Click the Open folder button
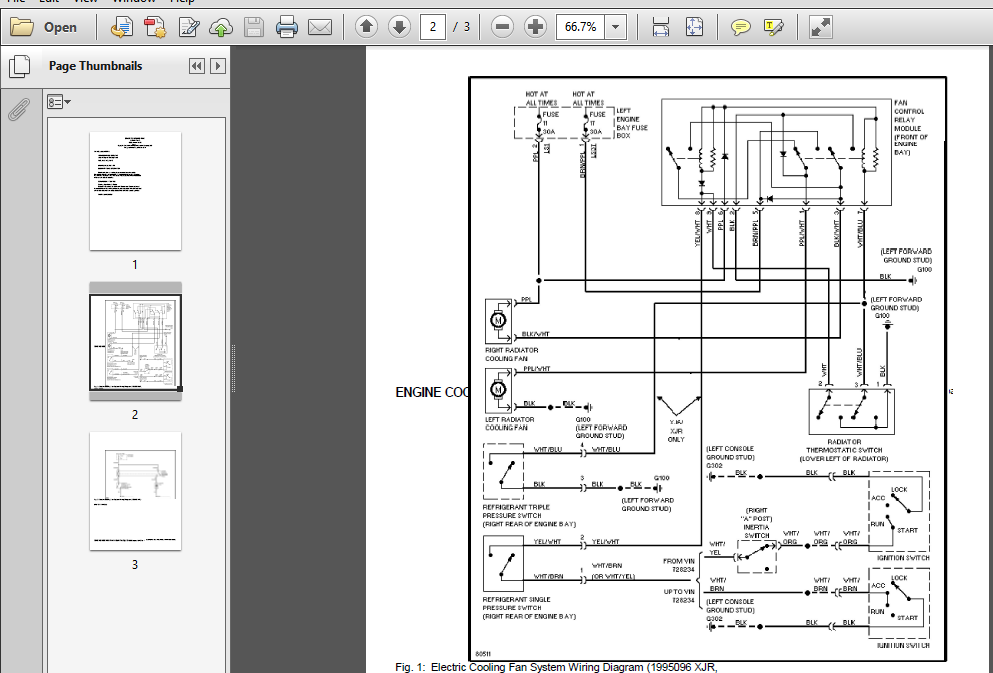The image size is (993, 673). pos(44,27)
